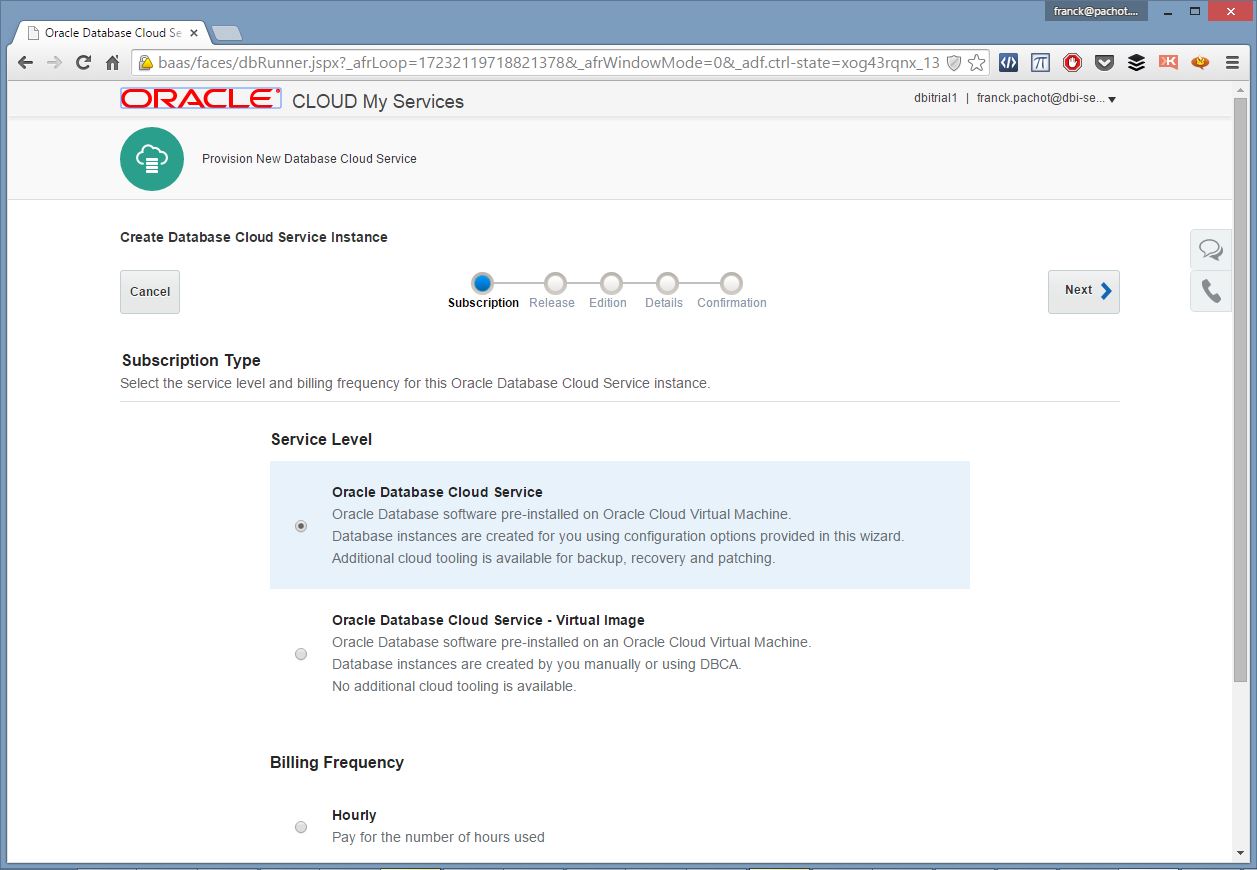Viewport: 1257px width, 870px height.
Task: Open the Chrome hamburger menu
Action: click(1232, 62)
